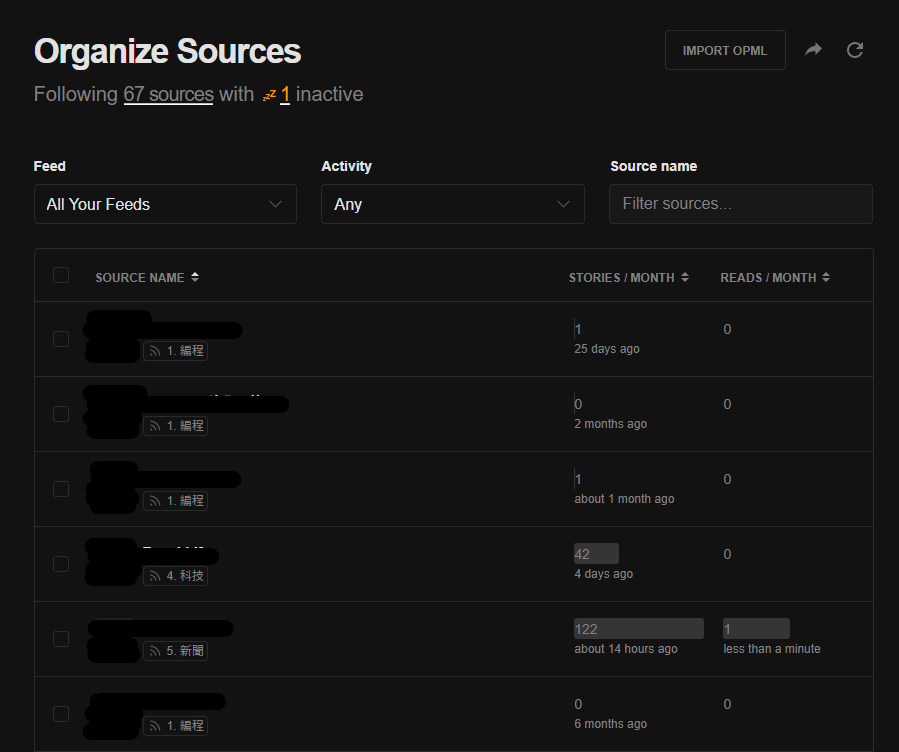Viewport: 899px width, 752px height.
Task: Select the checkbox for the 5. 新聞 source
Action: 61,639
